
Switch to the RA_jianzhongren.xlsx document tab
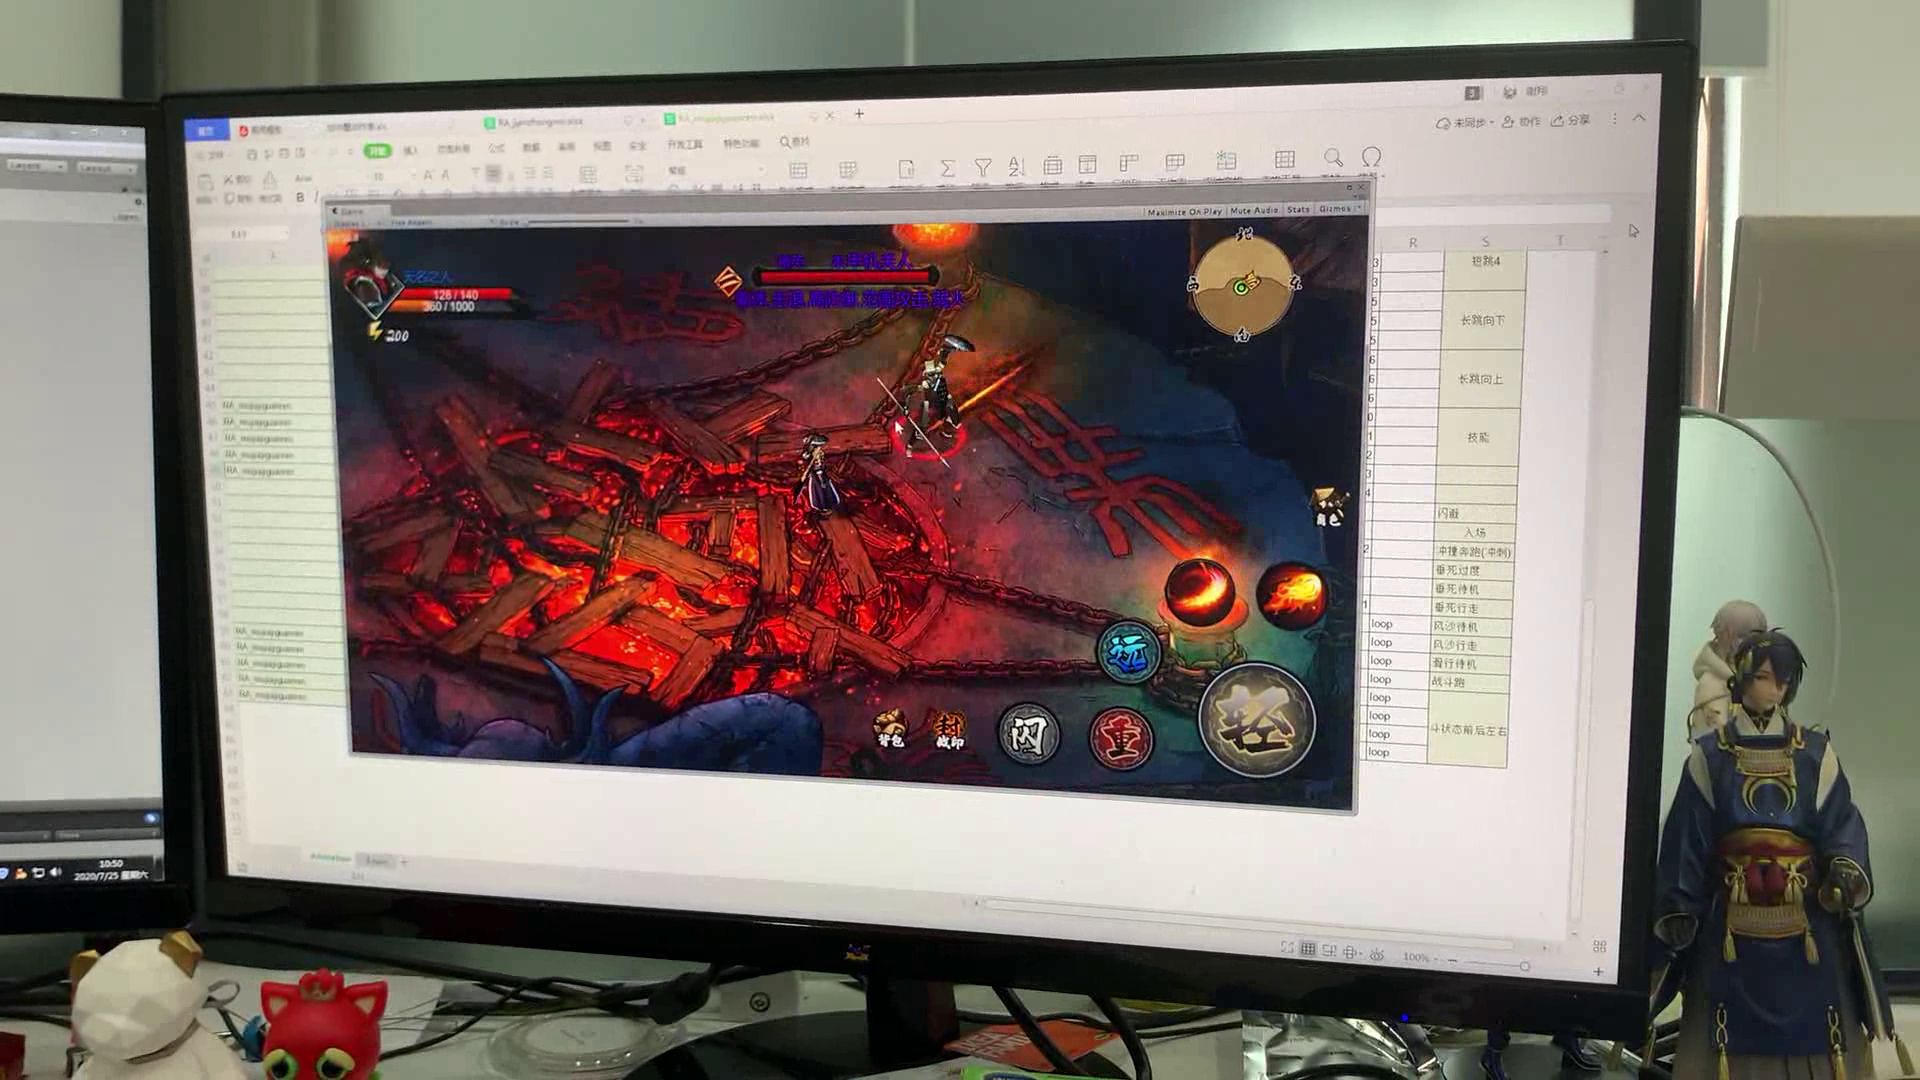pyautogui.click(x=539, y=122)
